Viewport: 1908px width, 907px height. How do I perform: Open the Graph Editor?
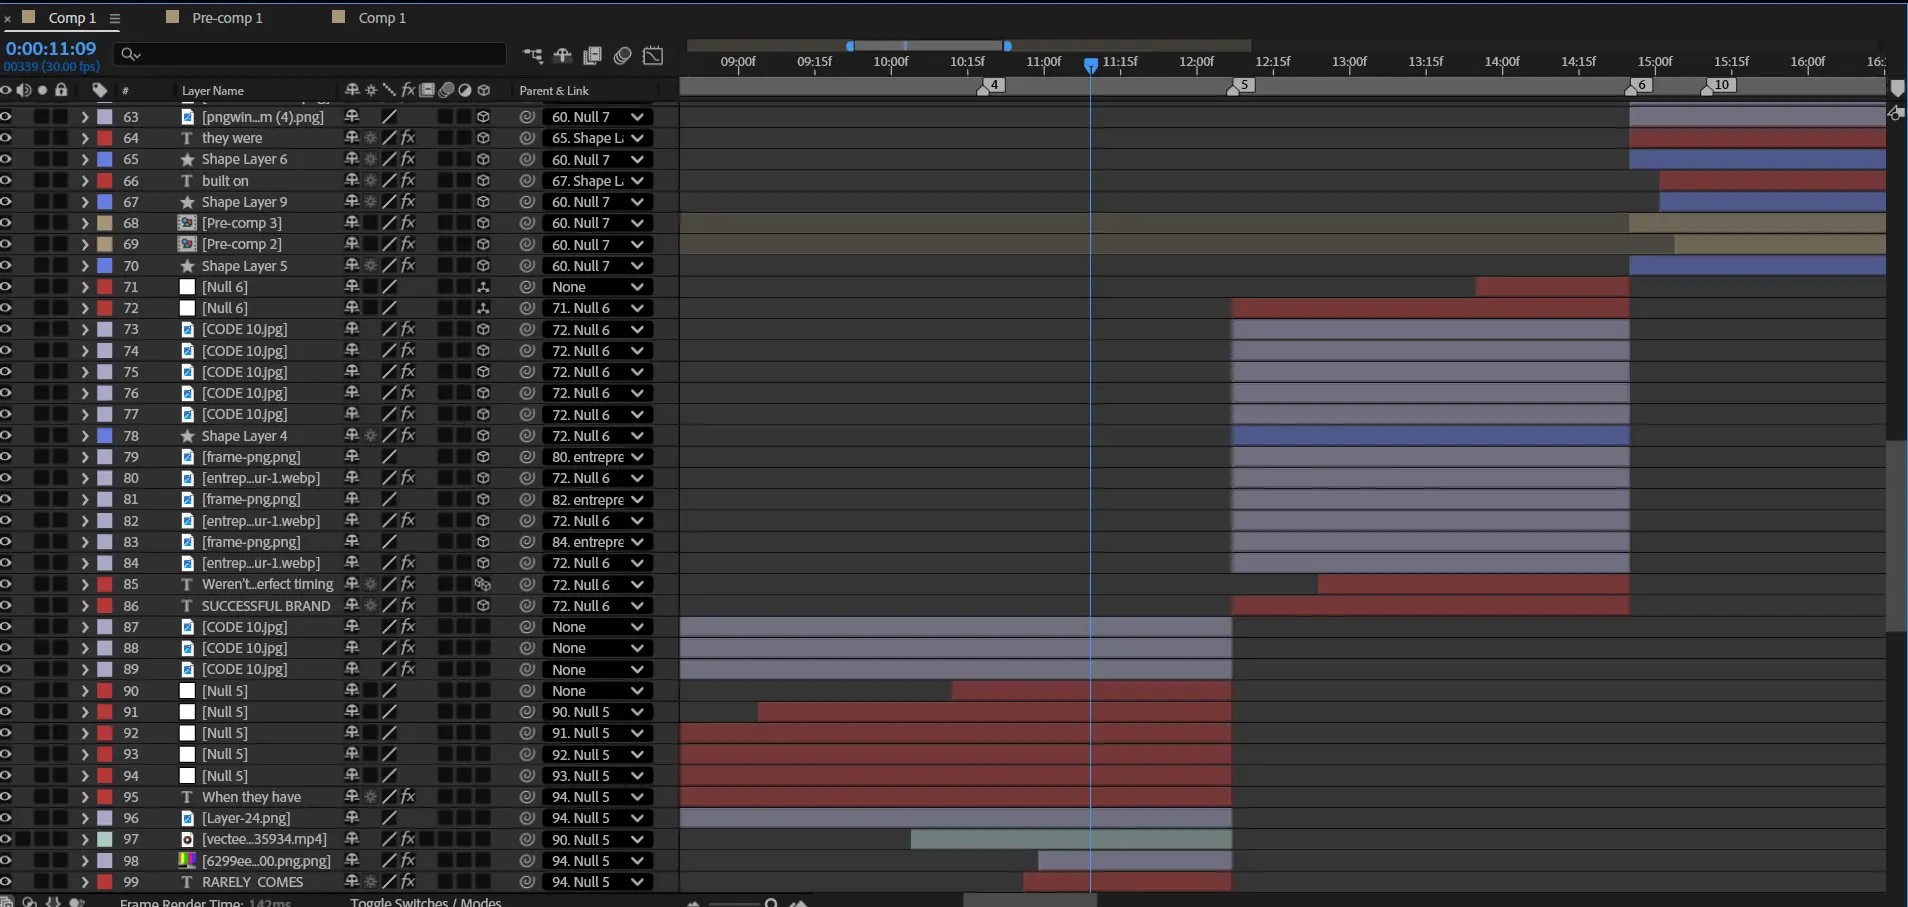[x=653, y=56]
